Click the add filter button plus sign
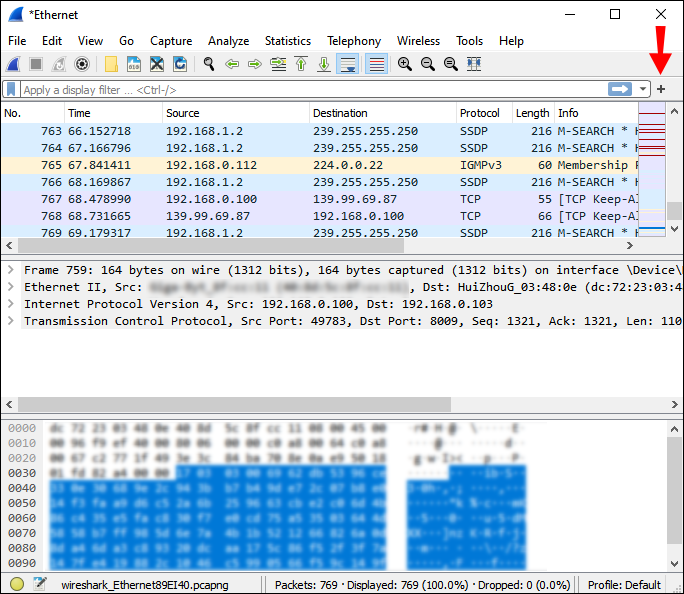The image size is (684, 594). (x=661, y=90)
